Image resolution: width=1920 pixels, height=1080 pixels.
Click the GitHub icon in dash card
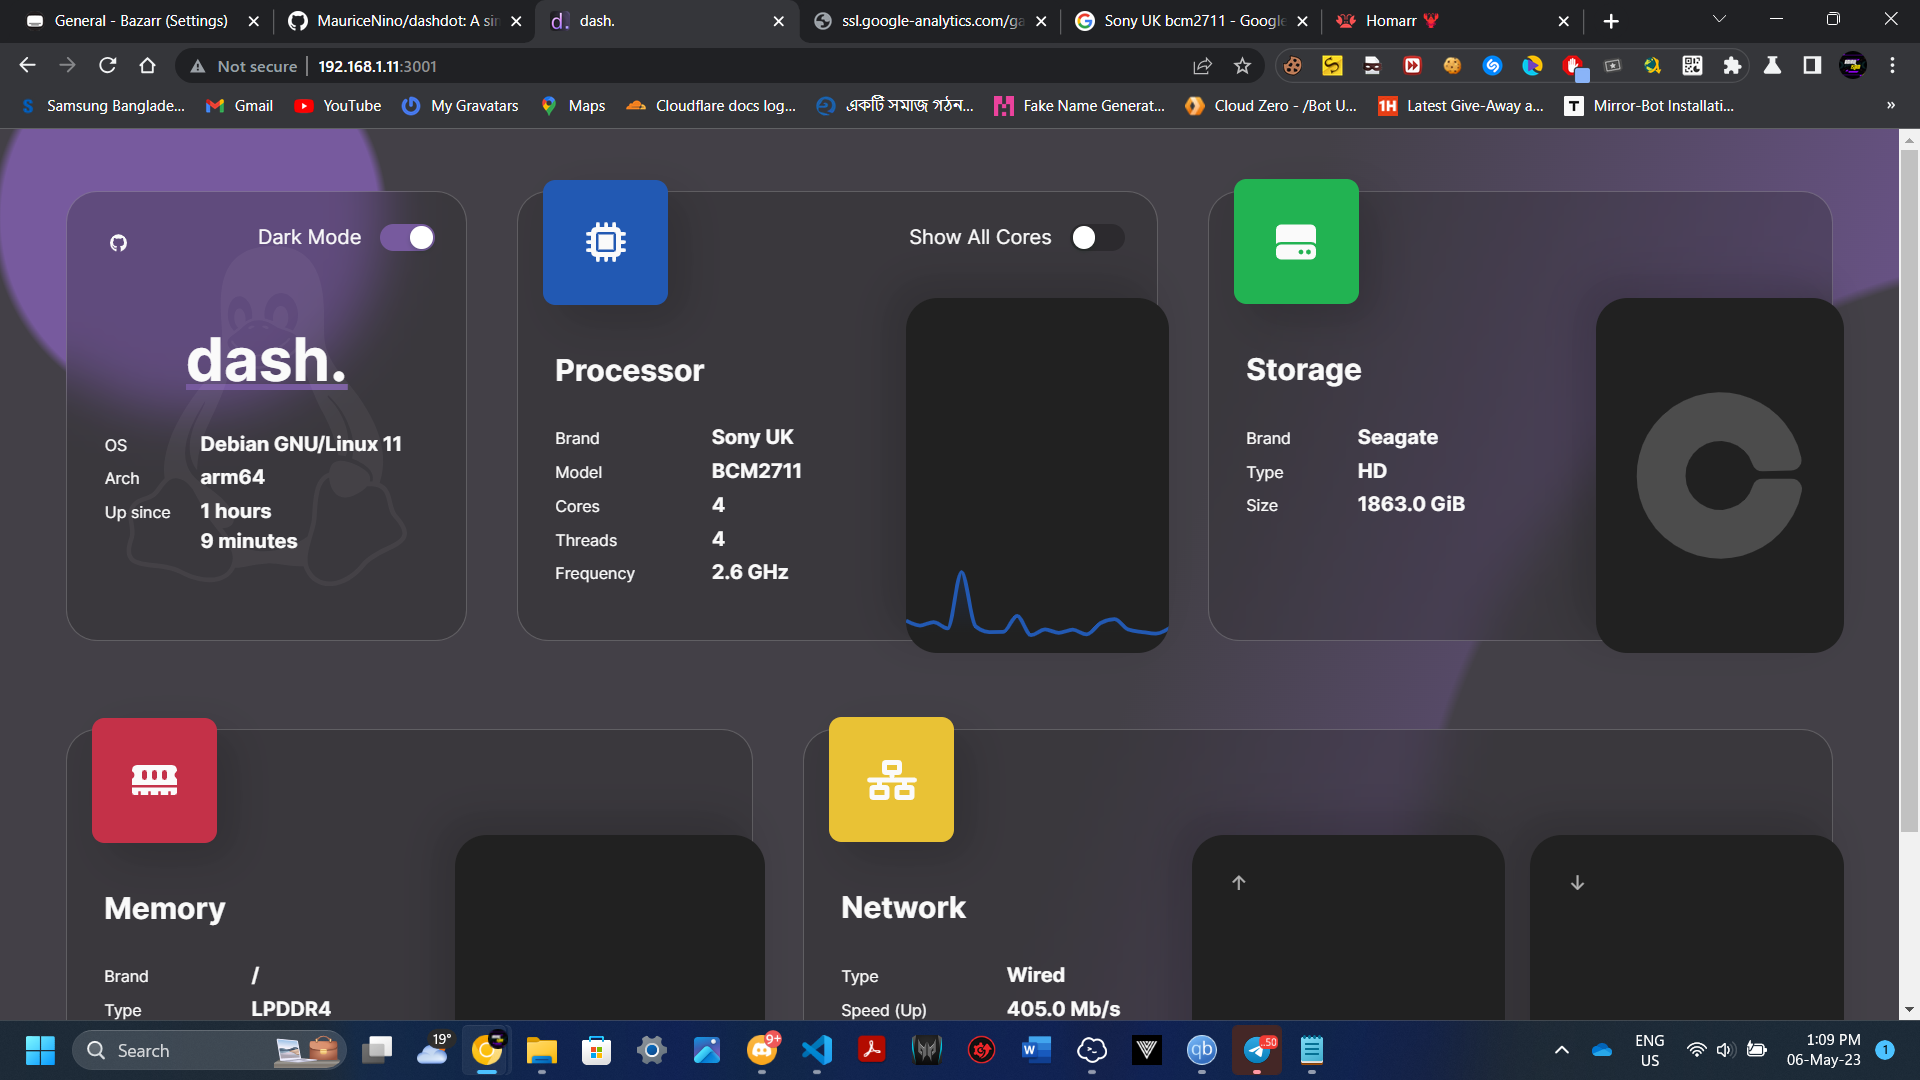(x=118, y=243)
